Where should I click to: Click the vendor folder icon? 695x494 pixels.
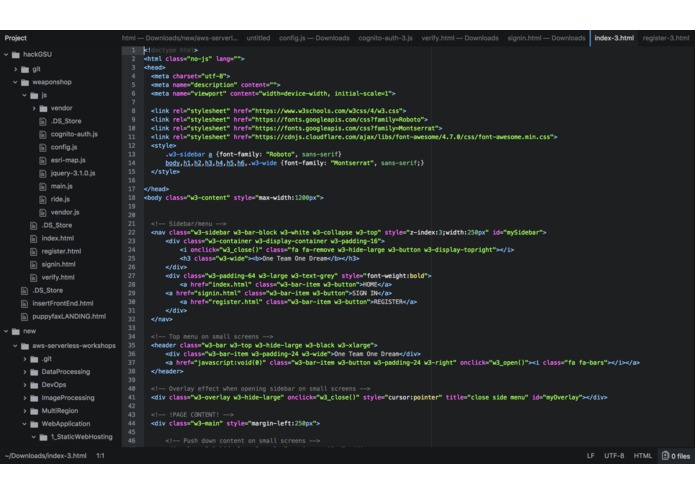point(43,108)
